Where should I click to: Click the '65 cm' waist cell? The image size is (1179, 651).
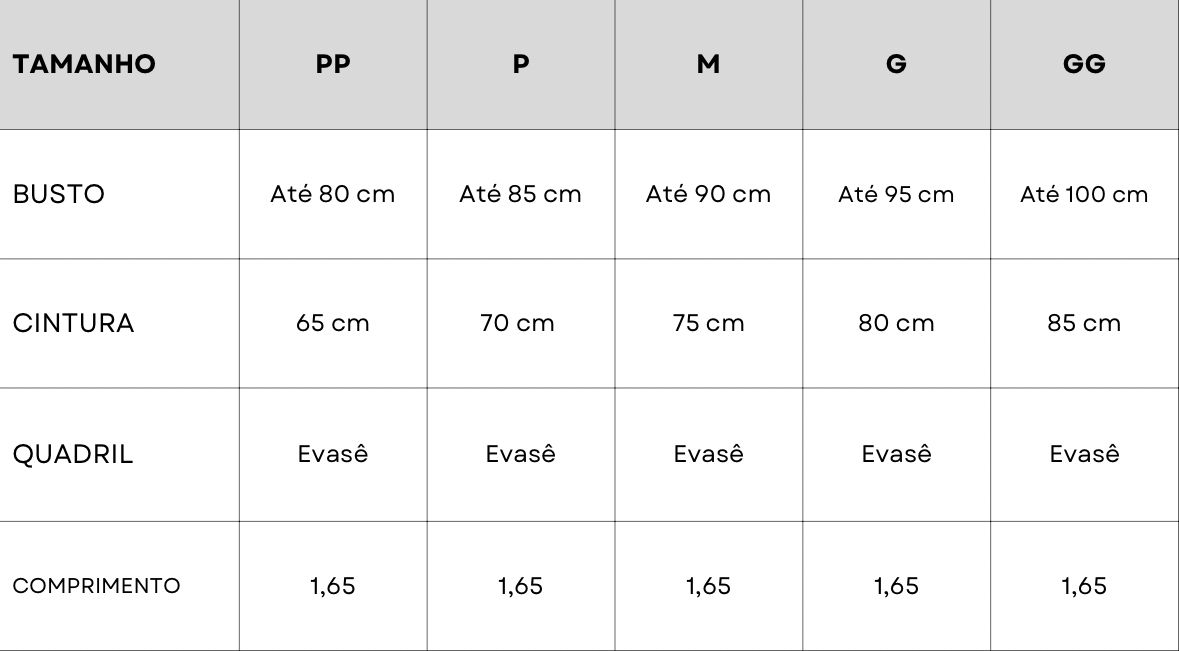(333, 323)
